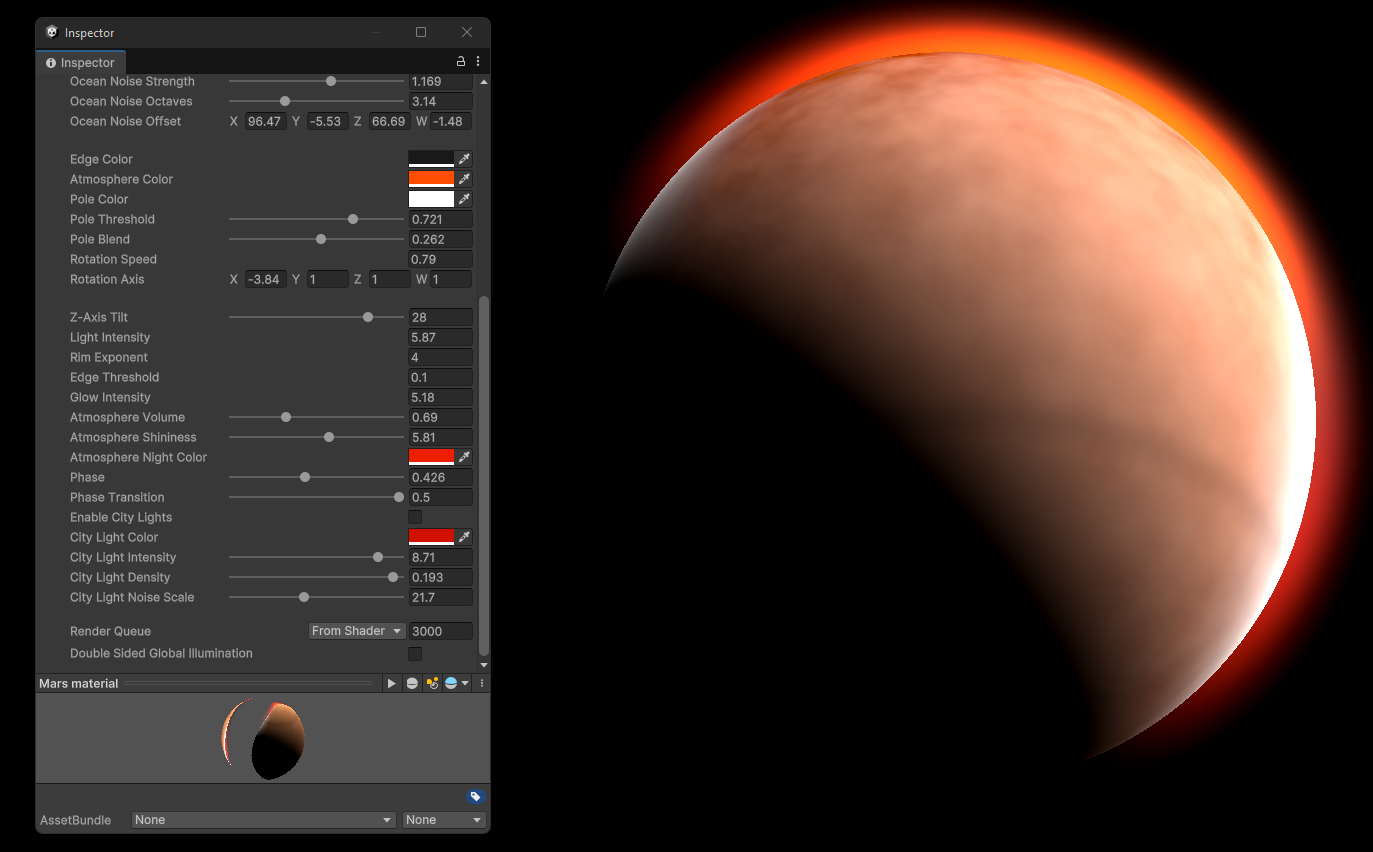Image resolution: width=1373 pixels, height=852 pixels.
Task: Click the Mars material preview header label
Action: pyautogui.click(x=79, y=683)
